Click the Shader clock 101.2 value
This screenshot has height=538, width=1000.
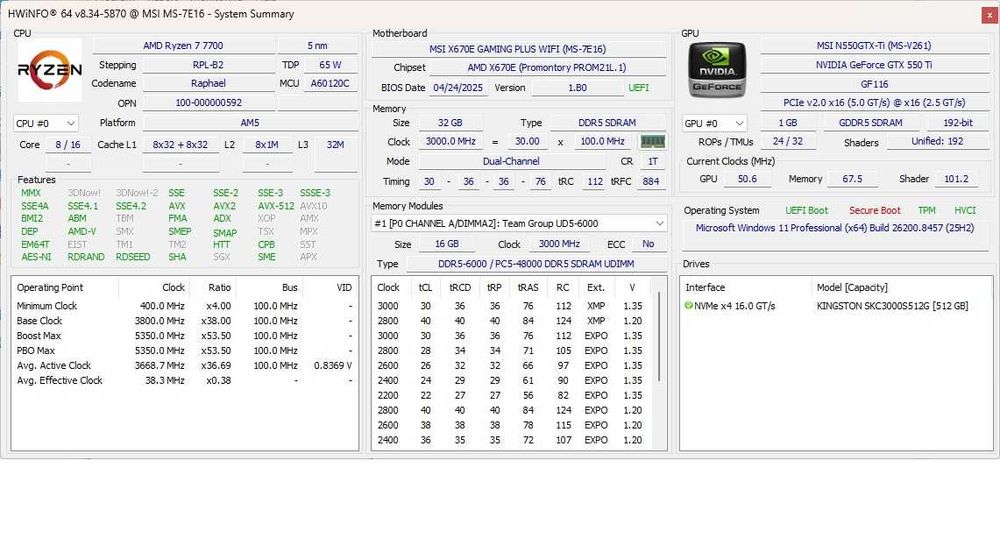click(x=956, y=179)
